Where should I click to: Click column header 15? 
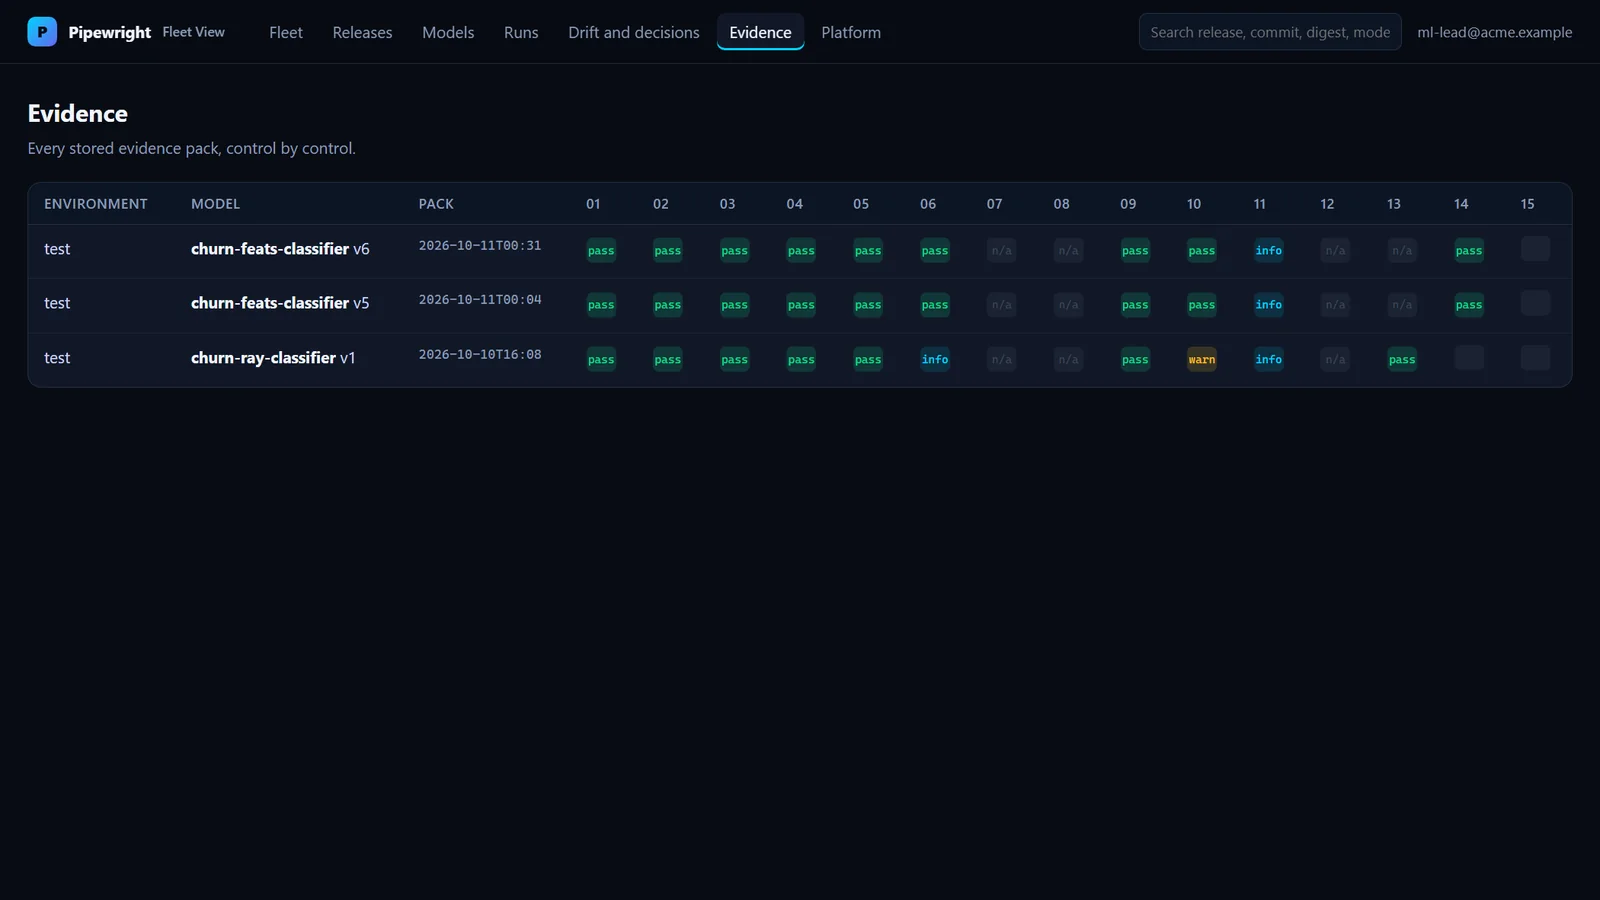pyautogui.click(x=1527, y=204)
